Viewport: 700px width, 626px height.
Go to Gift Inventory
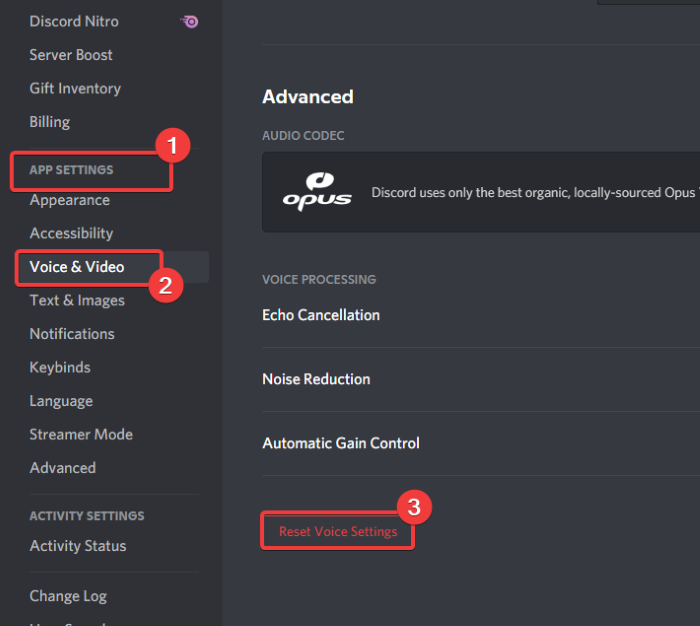point(75,88)
